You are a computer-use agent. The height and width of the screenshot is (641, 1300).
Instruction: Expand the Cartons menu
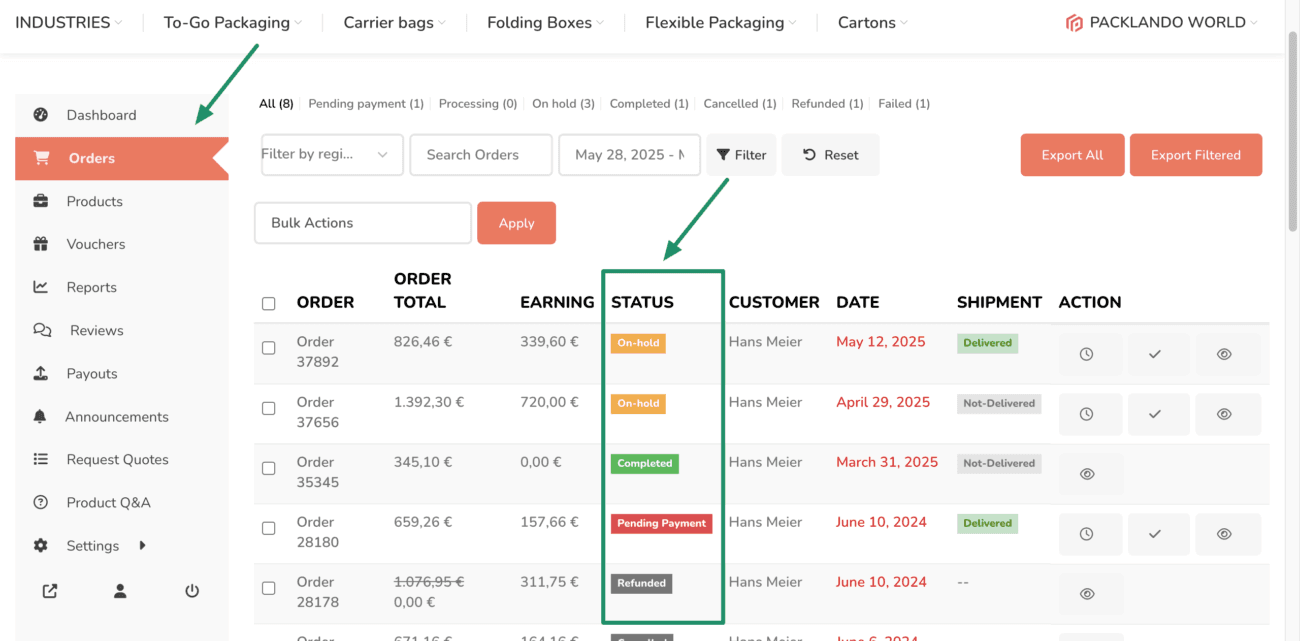point(873,22)
